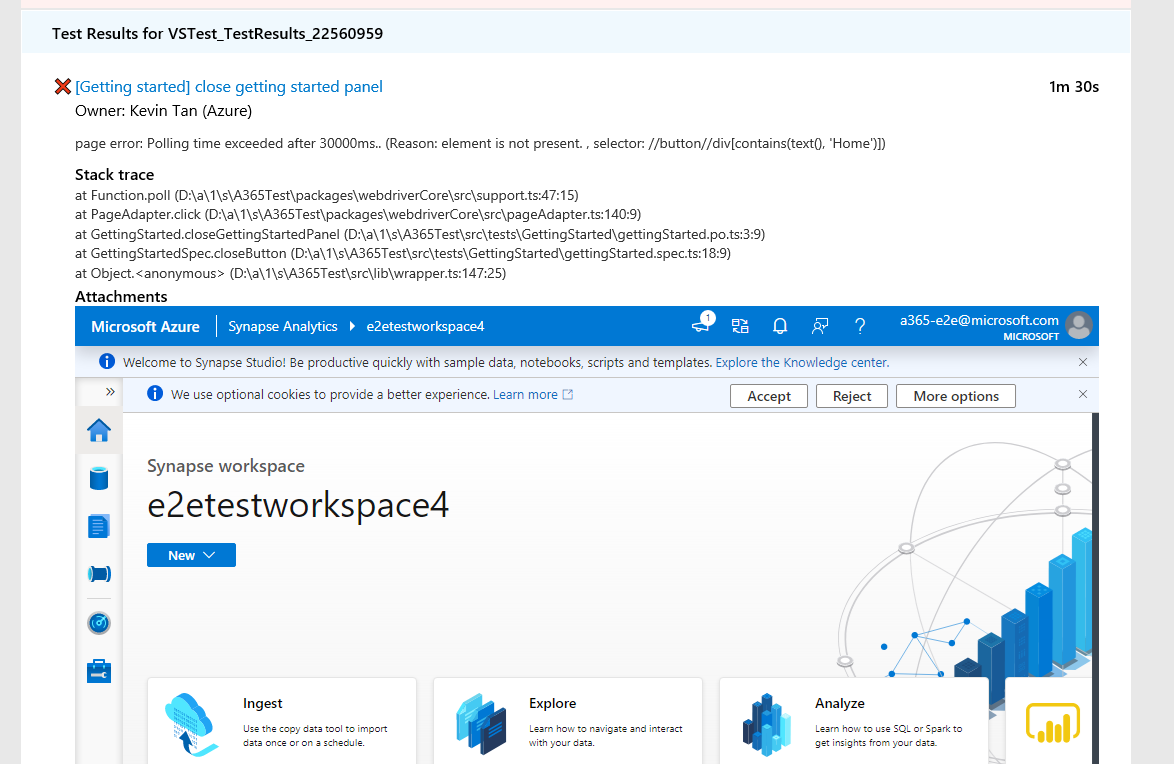Open the feedback icon in header
Image resolution: width=1174 pixels, height=764 pixels.
pos(820,326)
